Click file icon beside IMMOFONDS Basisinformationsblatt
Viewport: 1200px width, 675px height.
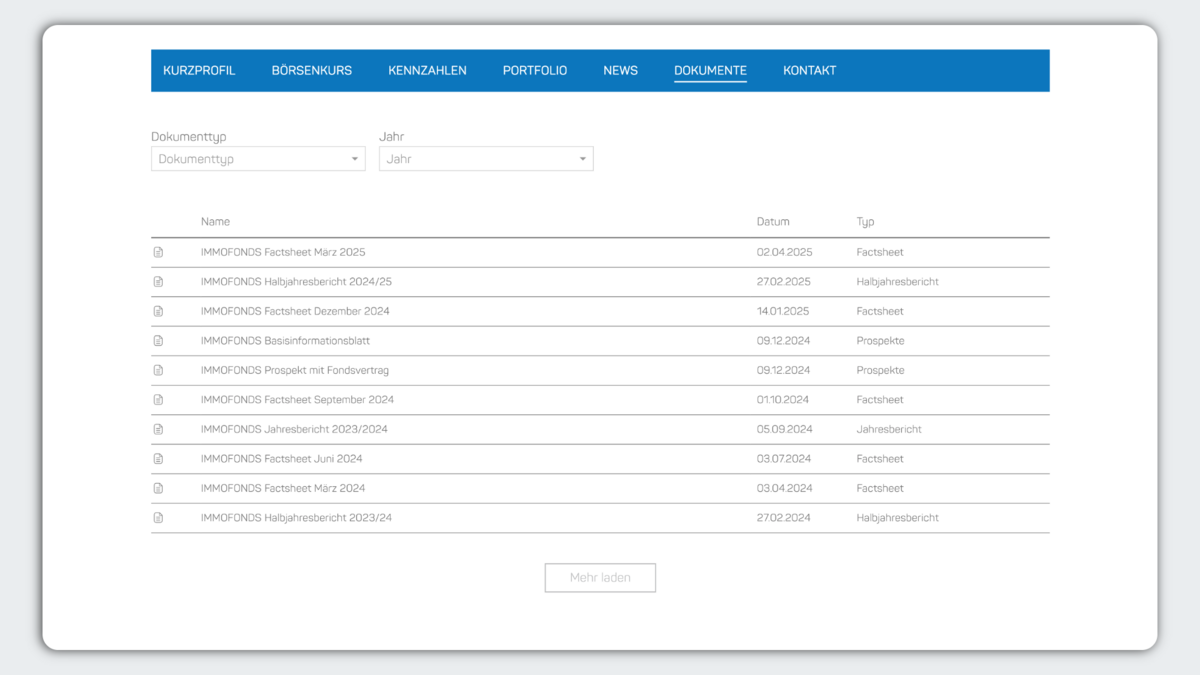pos(158,341)
